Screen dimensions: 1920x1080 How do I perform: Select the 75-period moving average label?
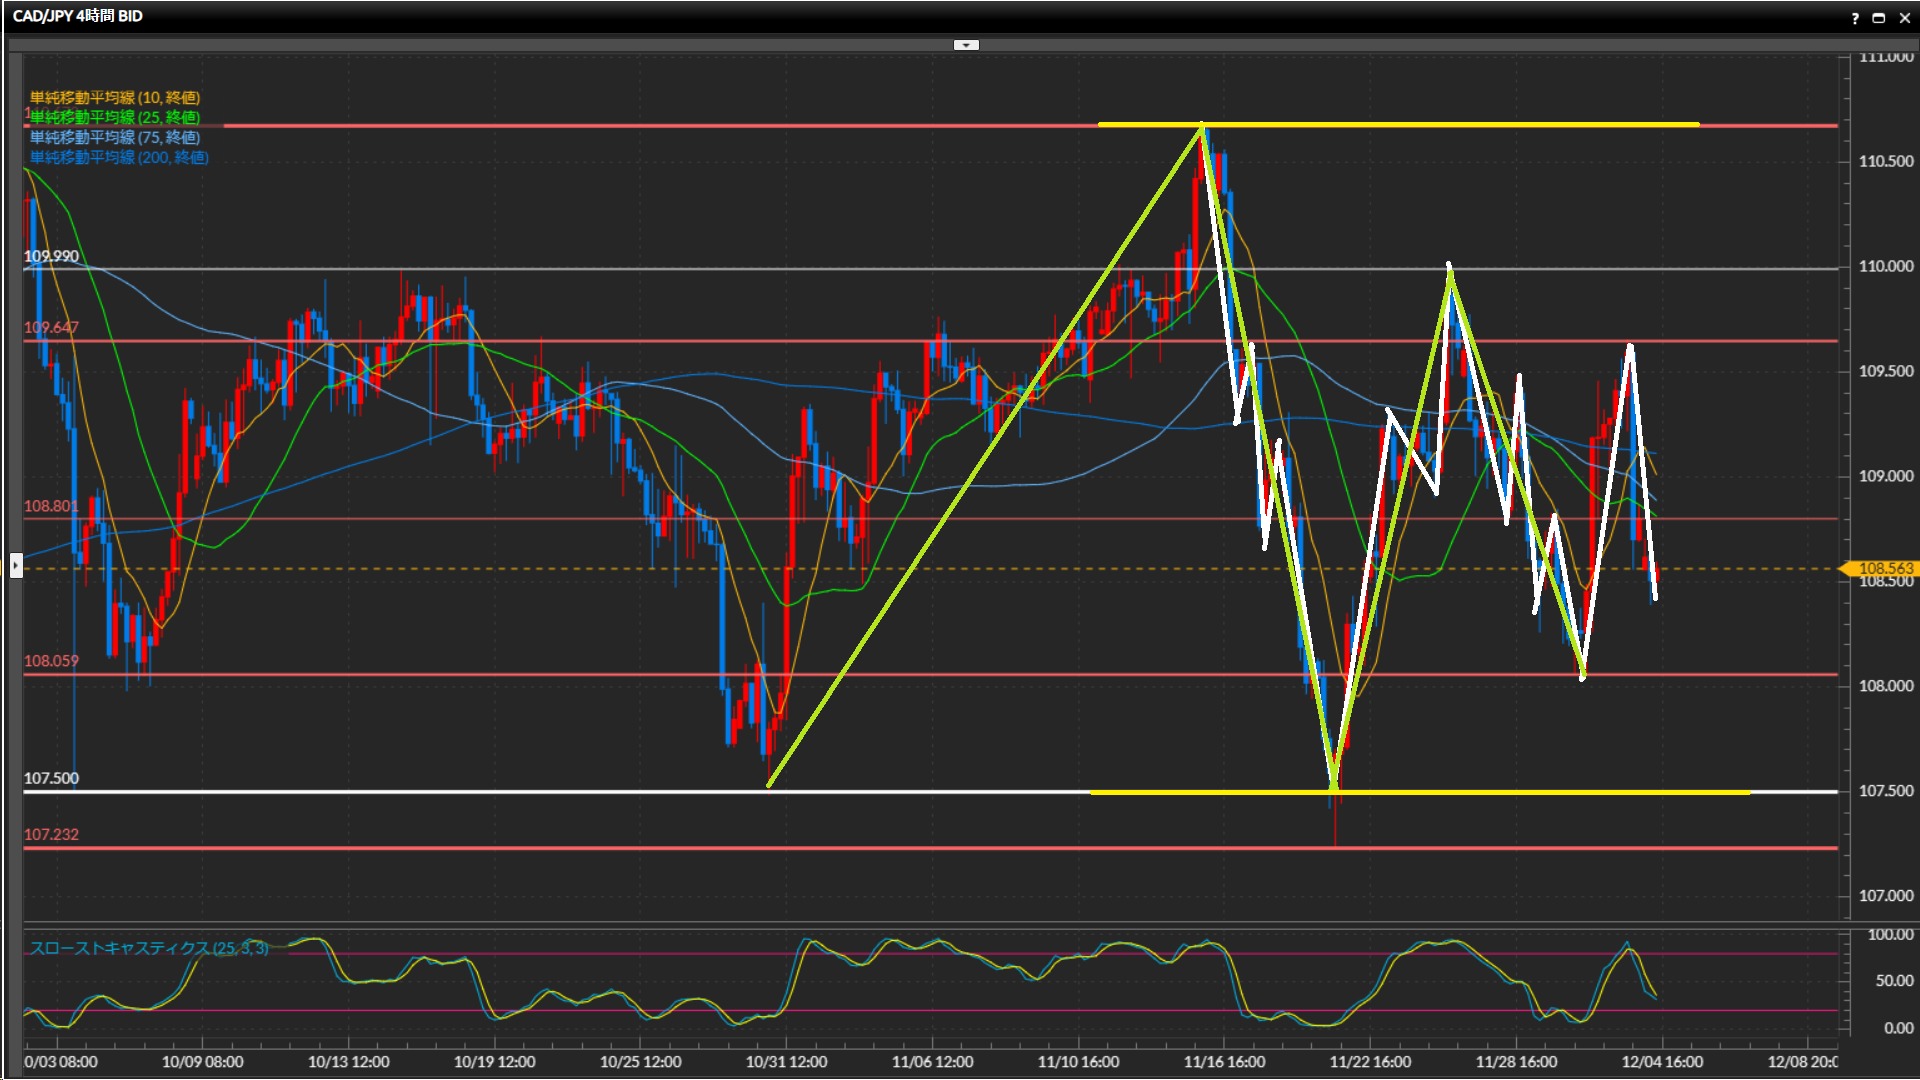tap(115, 137)
